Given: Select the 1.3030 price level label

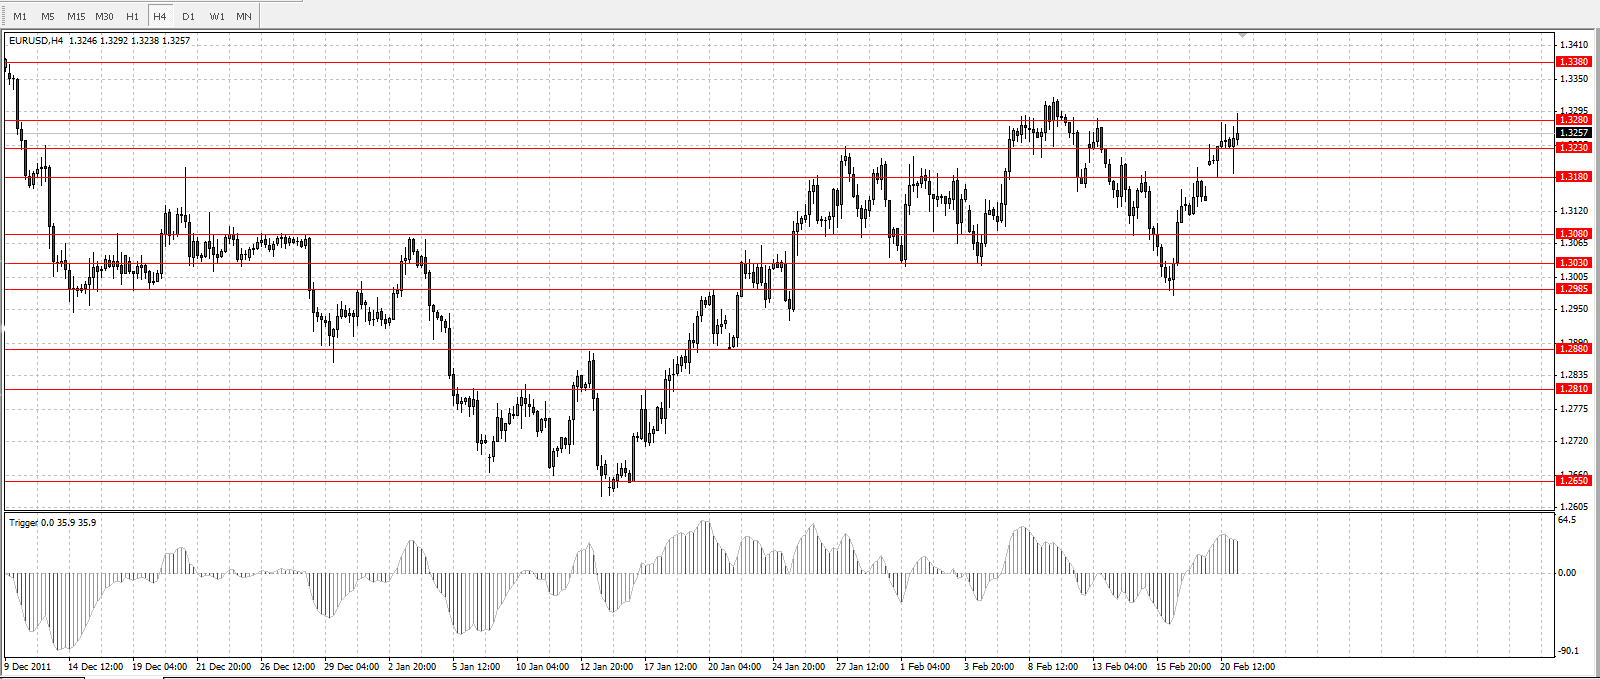Looking at the screenshot, I should coord(1573,263).
